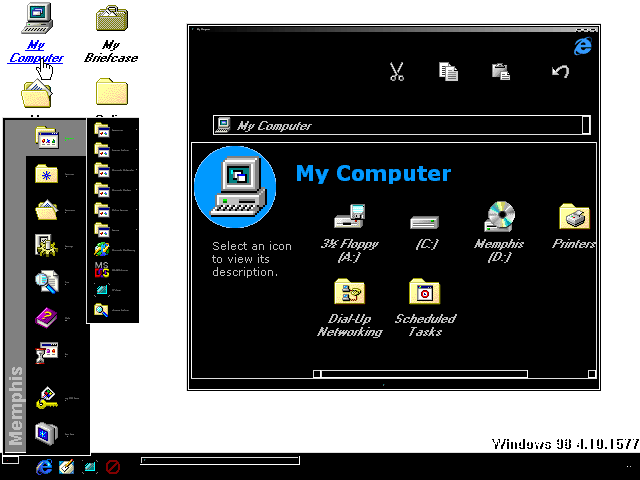Select the 3½ Floppy (A:) drive icon
Screen dimensions: 640x480
349,233
